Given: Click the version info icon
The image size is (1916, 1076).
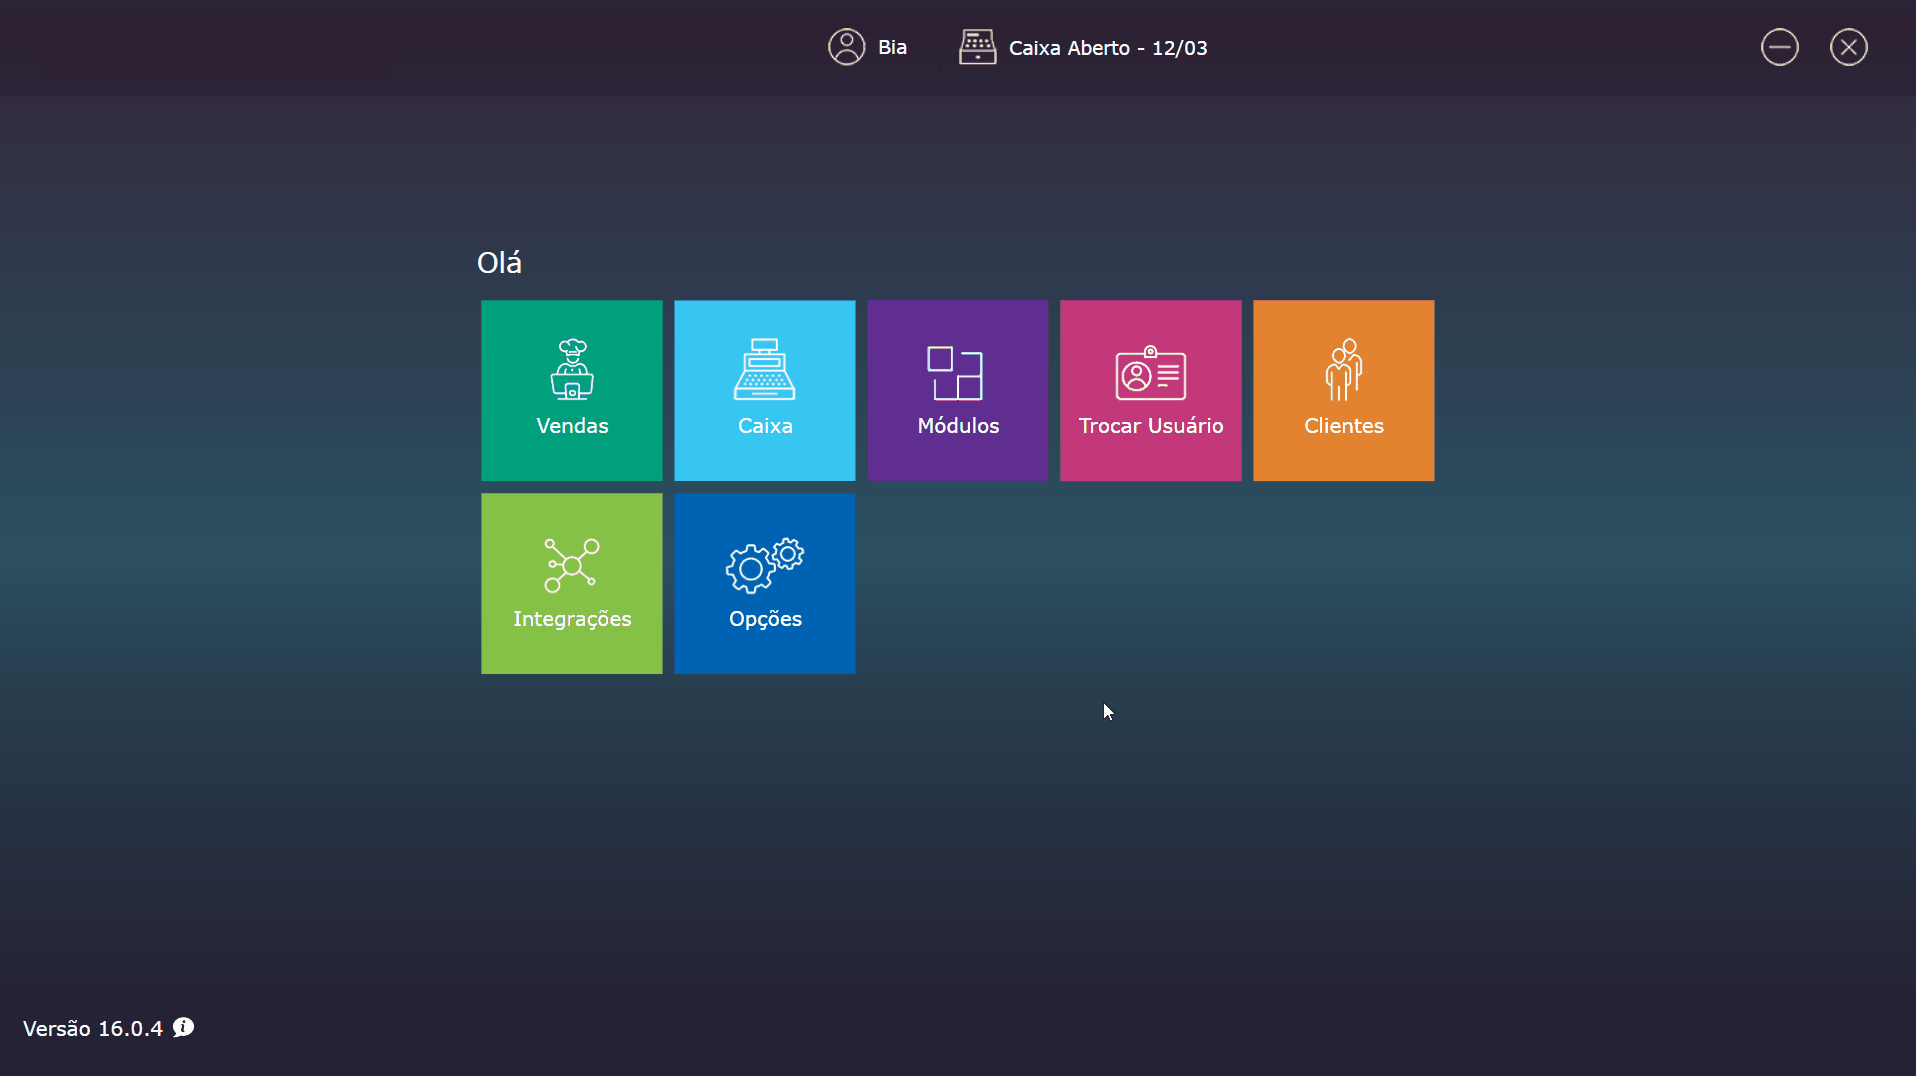Looking at the screenshot, I should coord(183,1027).
